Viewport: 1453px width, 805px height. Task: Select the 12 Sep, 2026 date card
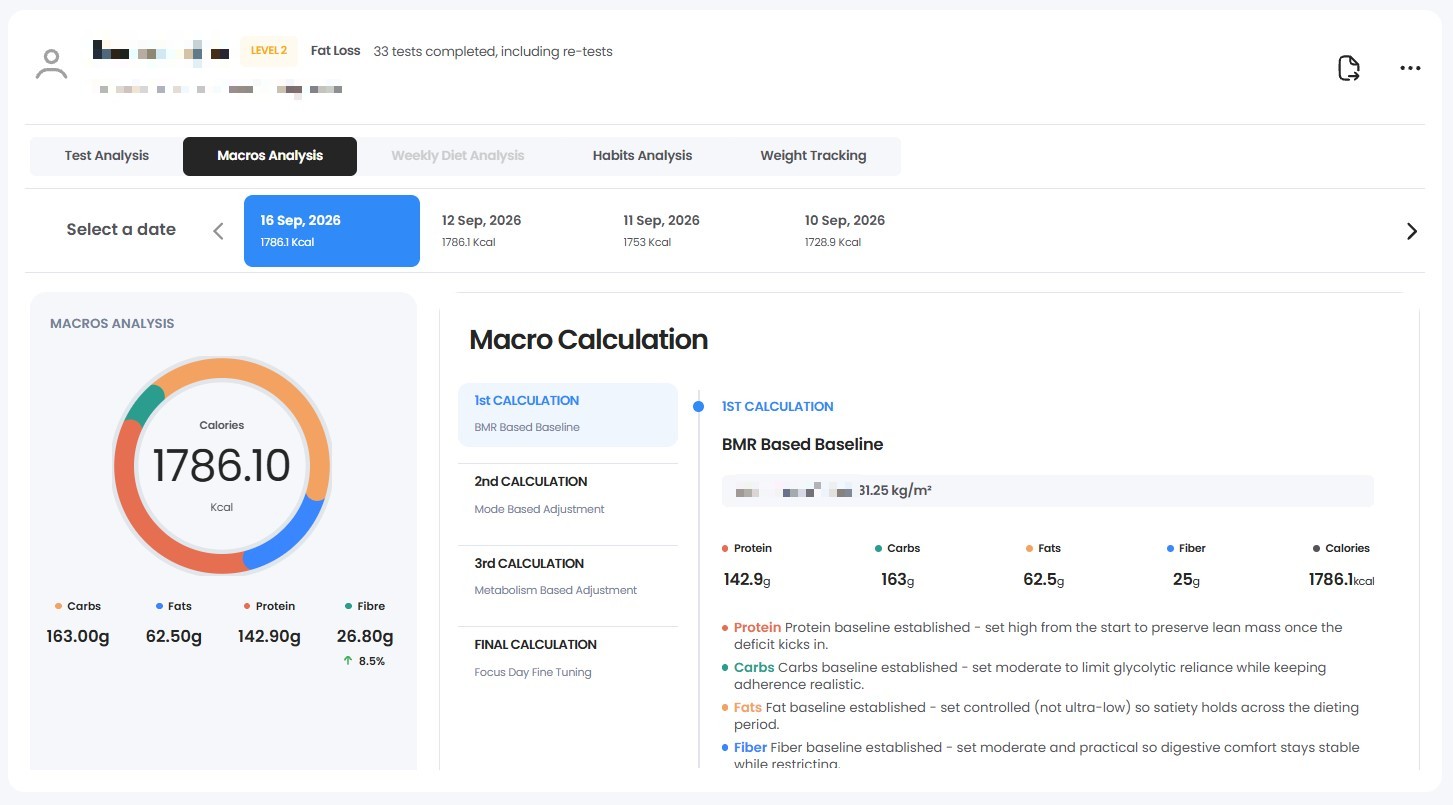(x=513, y=231)
